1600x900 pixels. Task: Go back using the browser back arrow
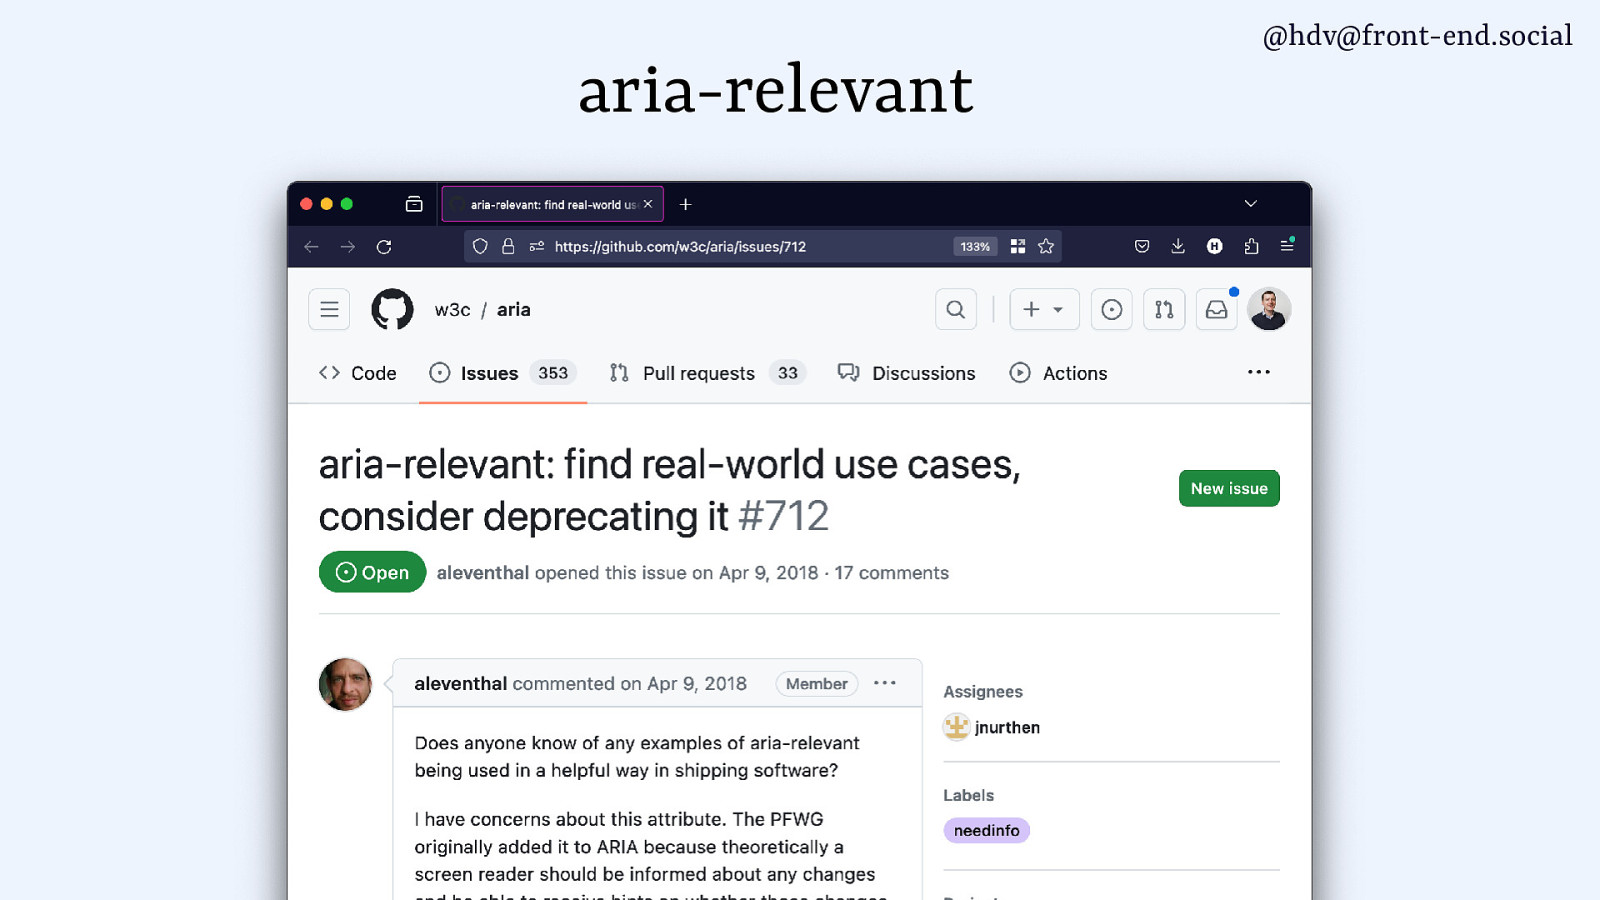[x=311, y=247]
